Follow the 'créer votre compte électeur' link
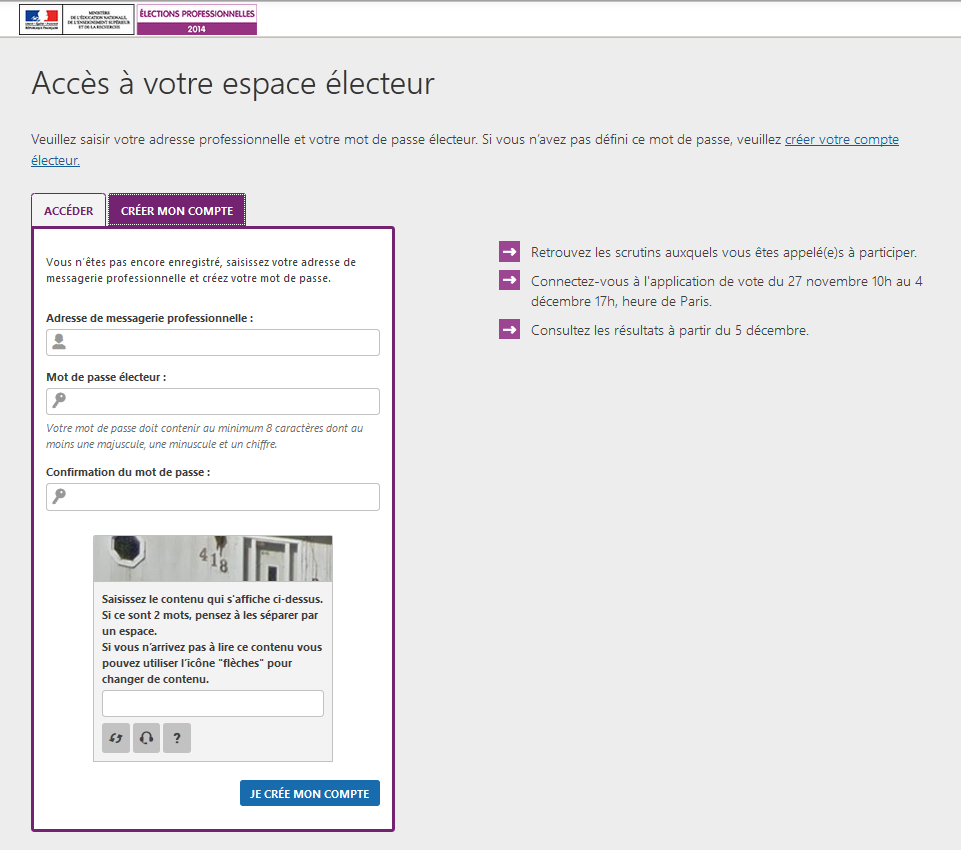Image resolution: width=961 pixels, height=850 pixels. [x=841, y=140]
